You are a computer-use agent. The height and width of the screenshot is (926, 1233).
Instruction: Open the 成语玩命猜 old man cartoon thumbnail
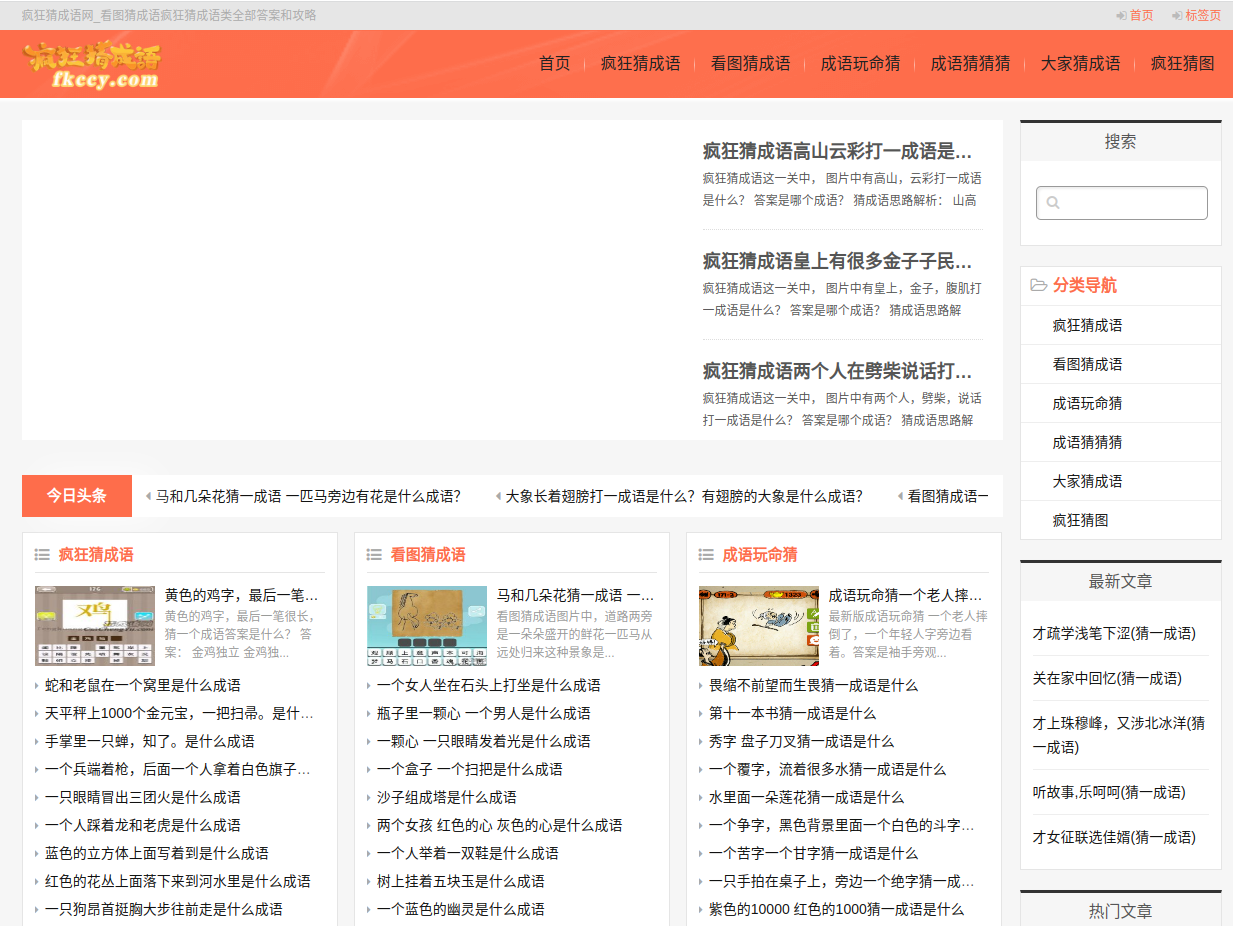point(759,626)
